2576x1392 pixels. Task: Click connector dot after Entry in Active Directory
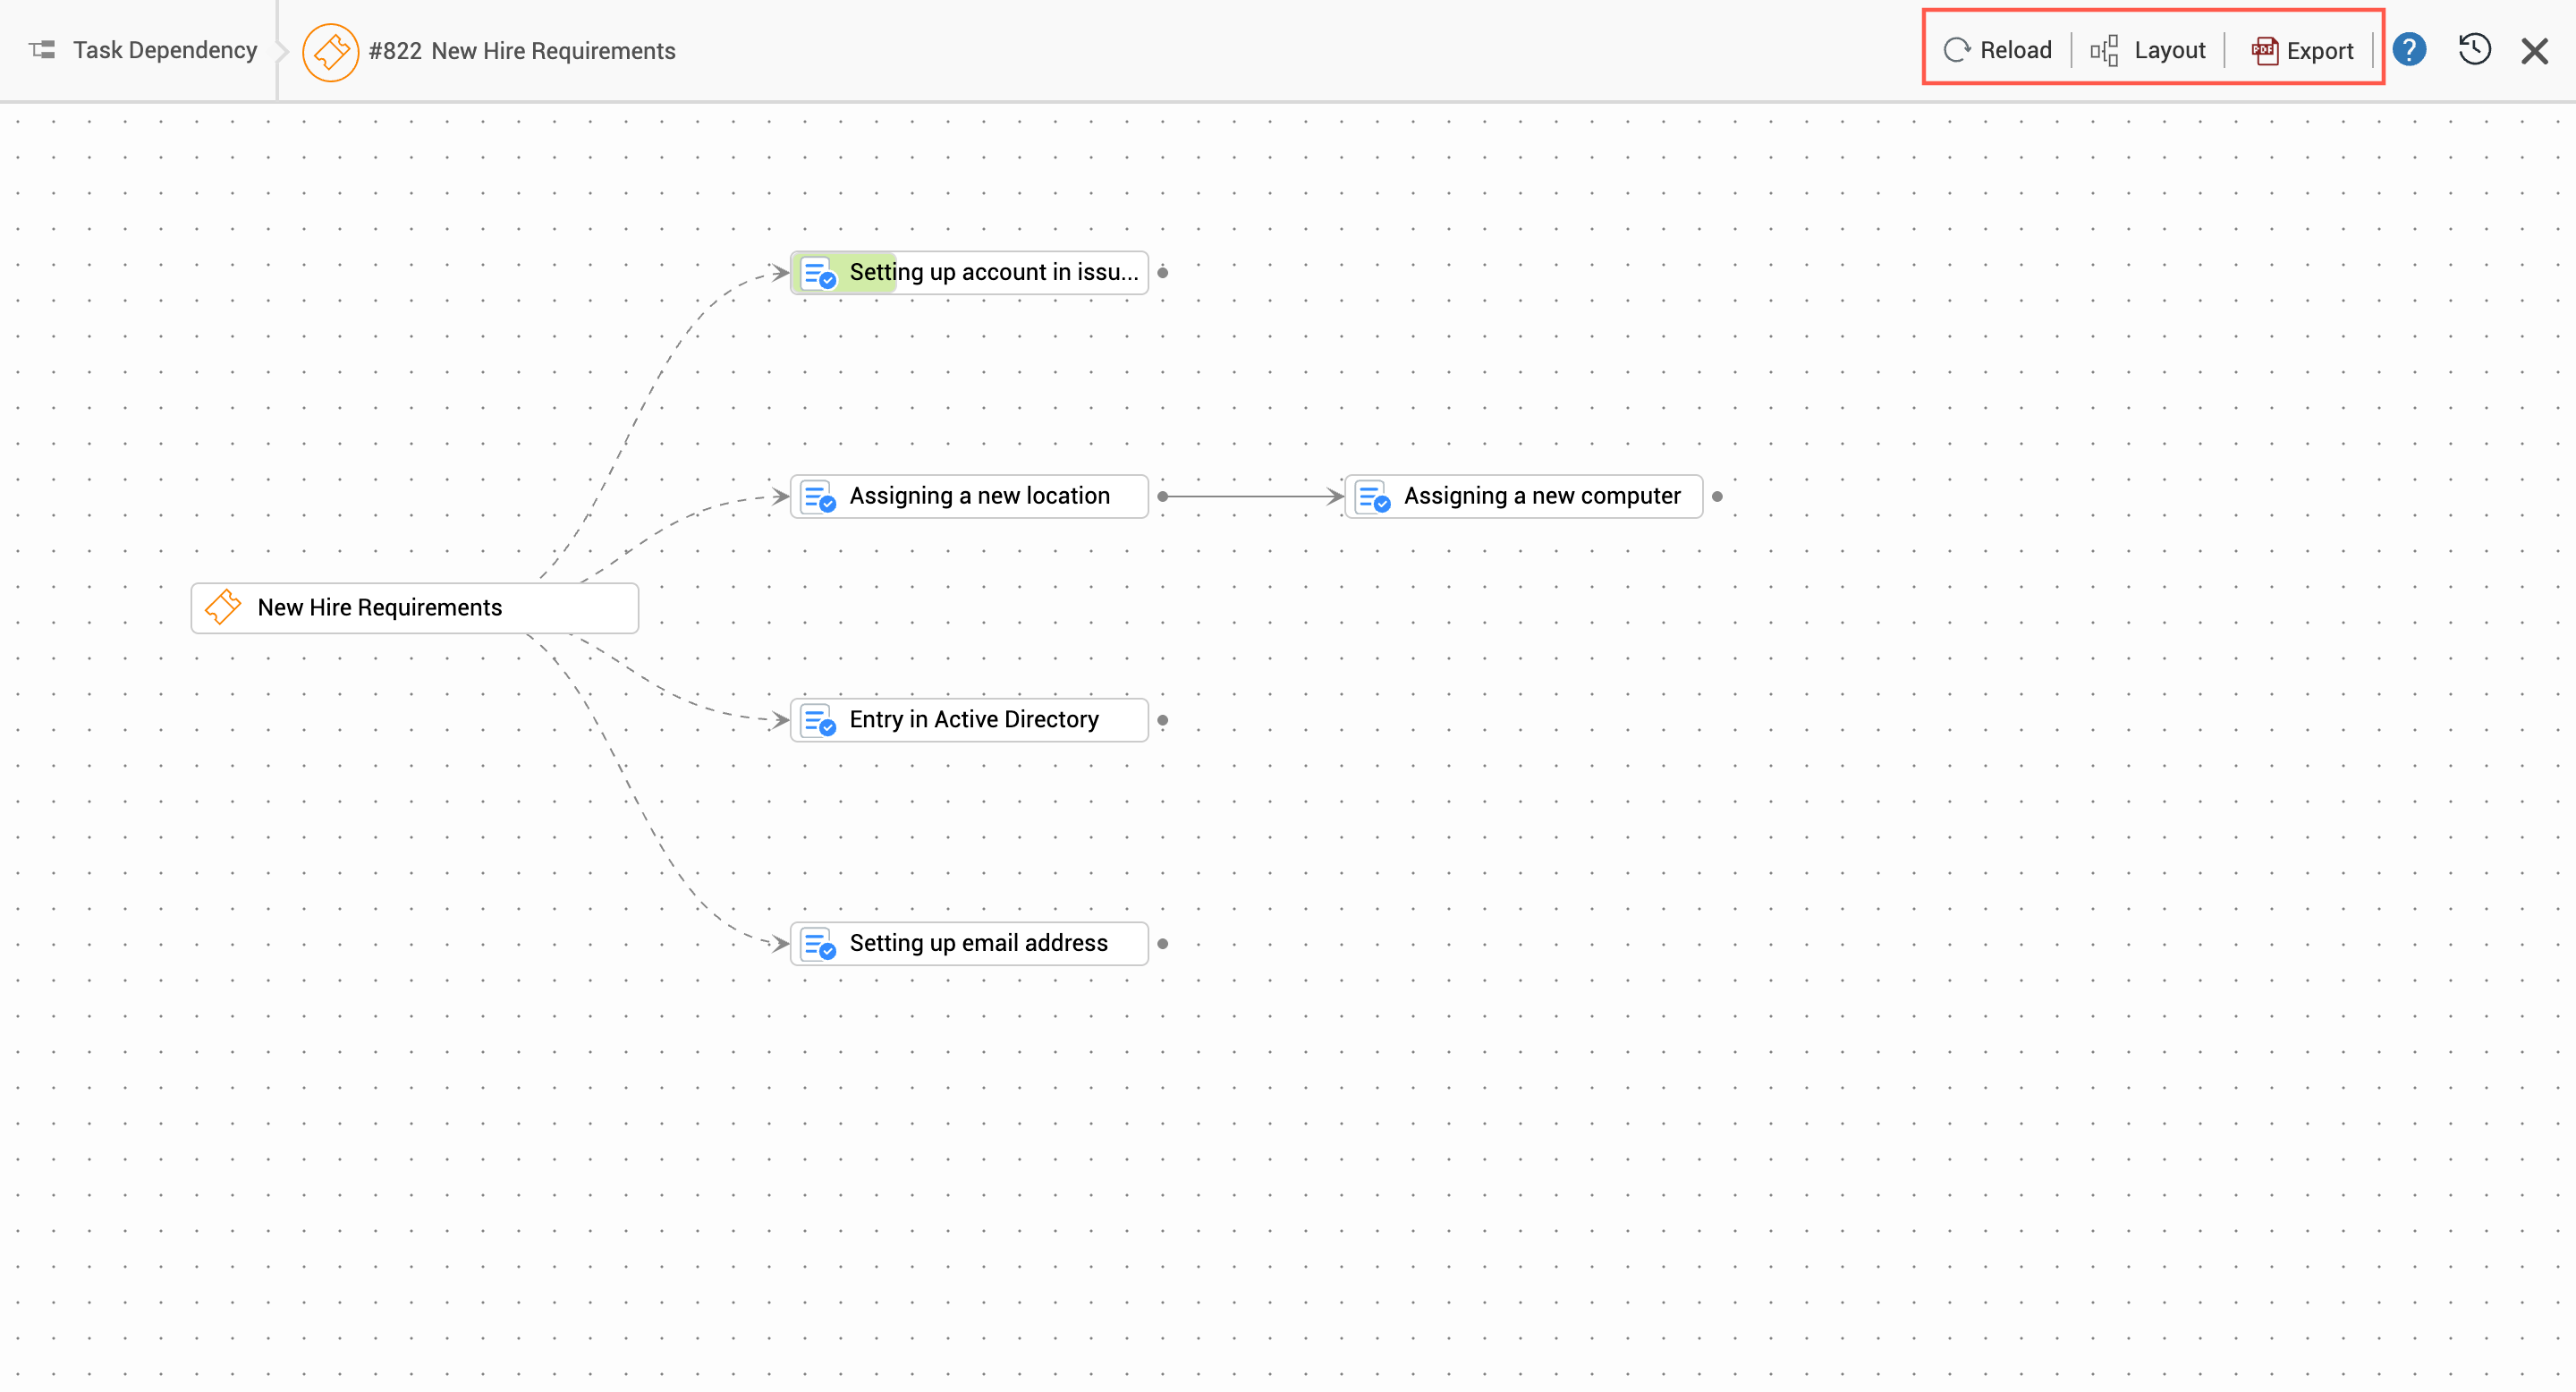(x=1162, y=720)
